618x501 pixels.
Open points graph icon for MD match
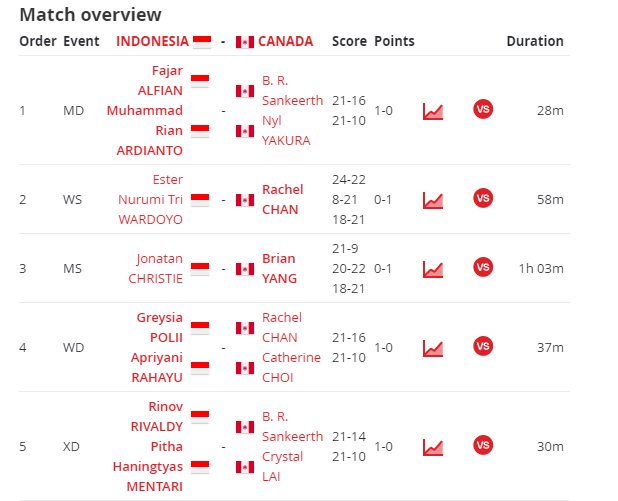point(433,111)
